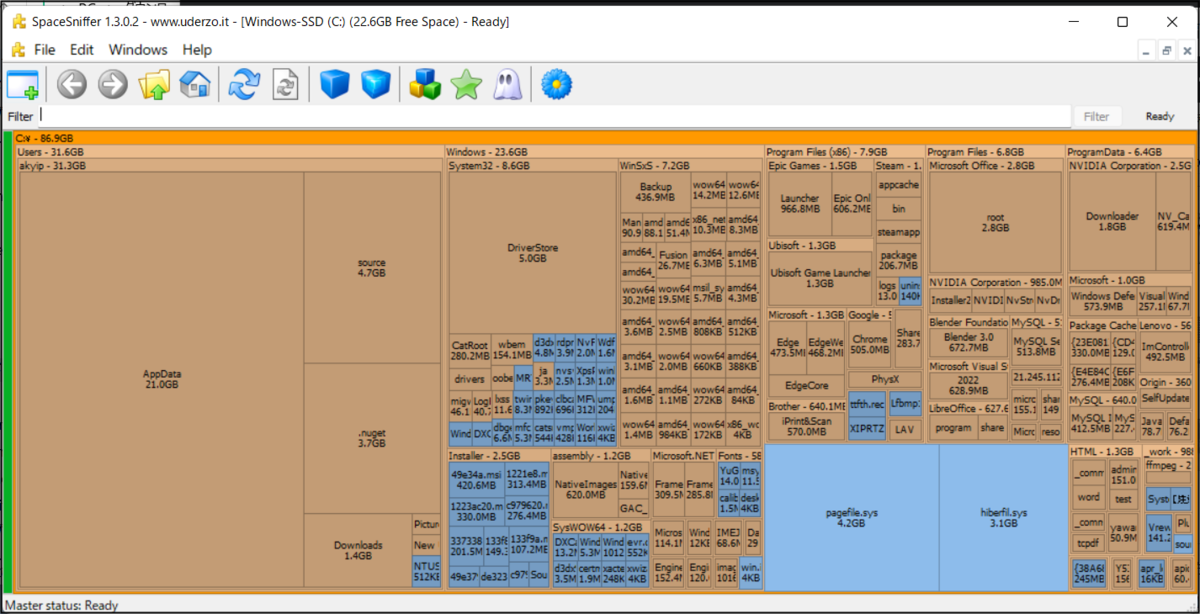1200x614 pixels.
Task: Select the root 2.8GB block
Action: tap(995, 222)
